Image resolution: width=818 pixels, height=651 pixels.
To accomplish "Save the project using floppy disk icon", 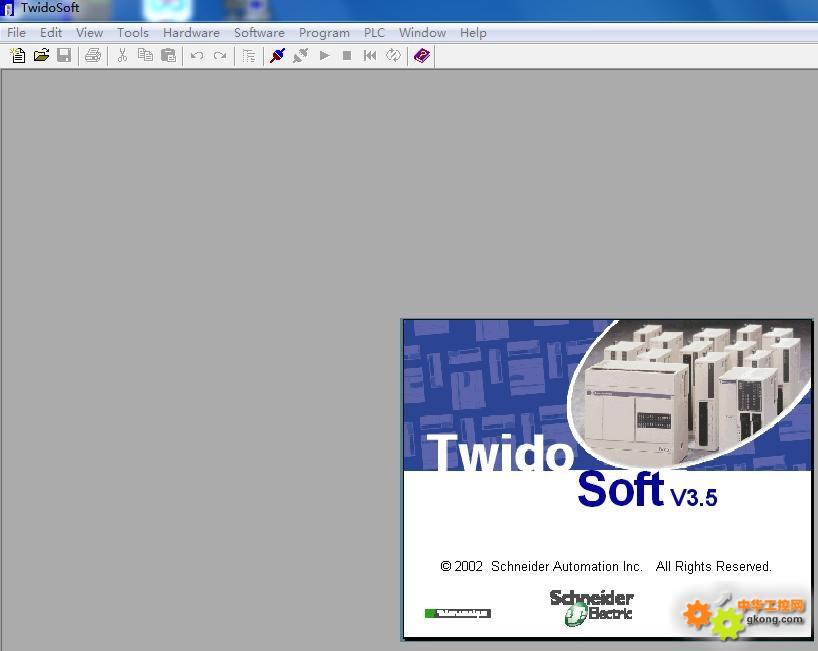I will 64,55.
